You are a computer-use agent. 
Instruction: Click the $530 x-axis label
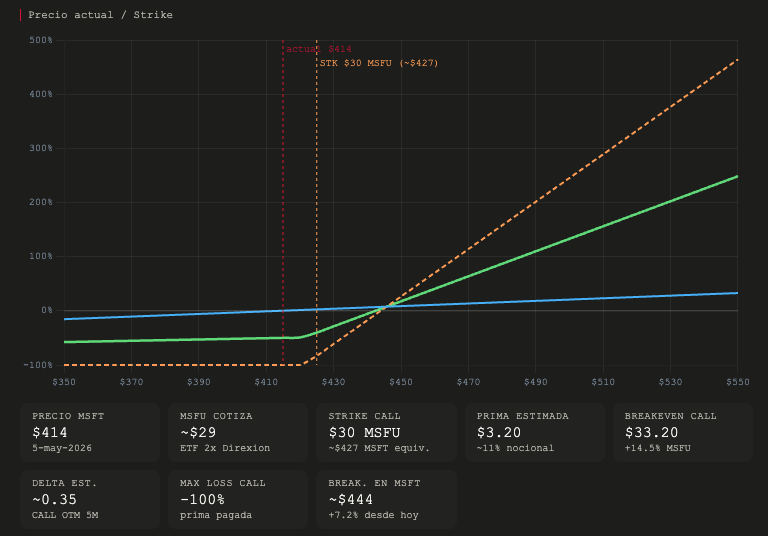click(x=670, y=382)
